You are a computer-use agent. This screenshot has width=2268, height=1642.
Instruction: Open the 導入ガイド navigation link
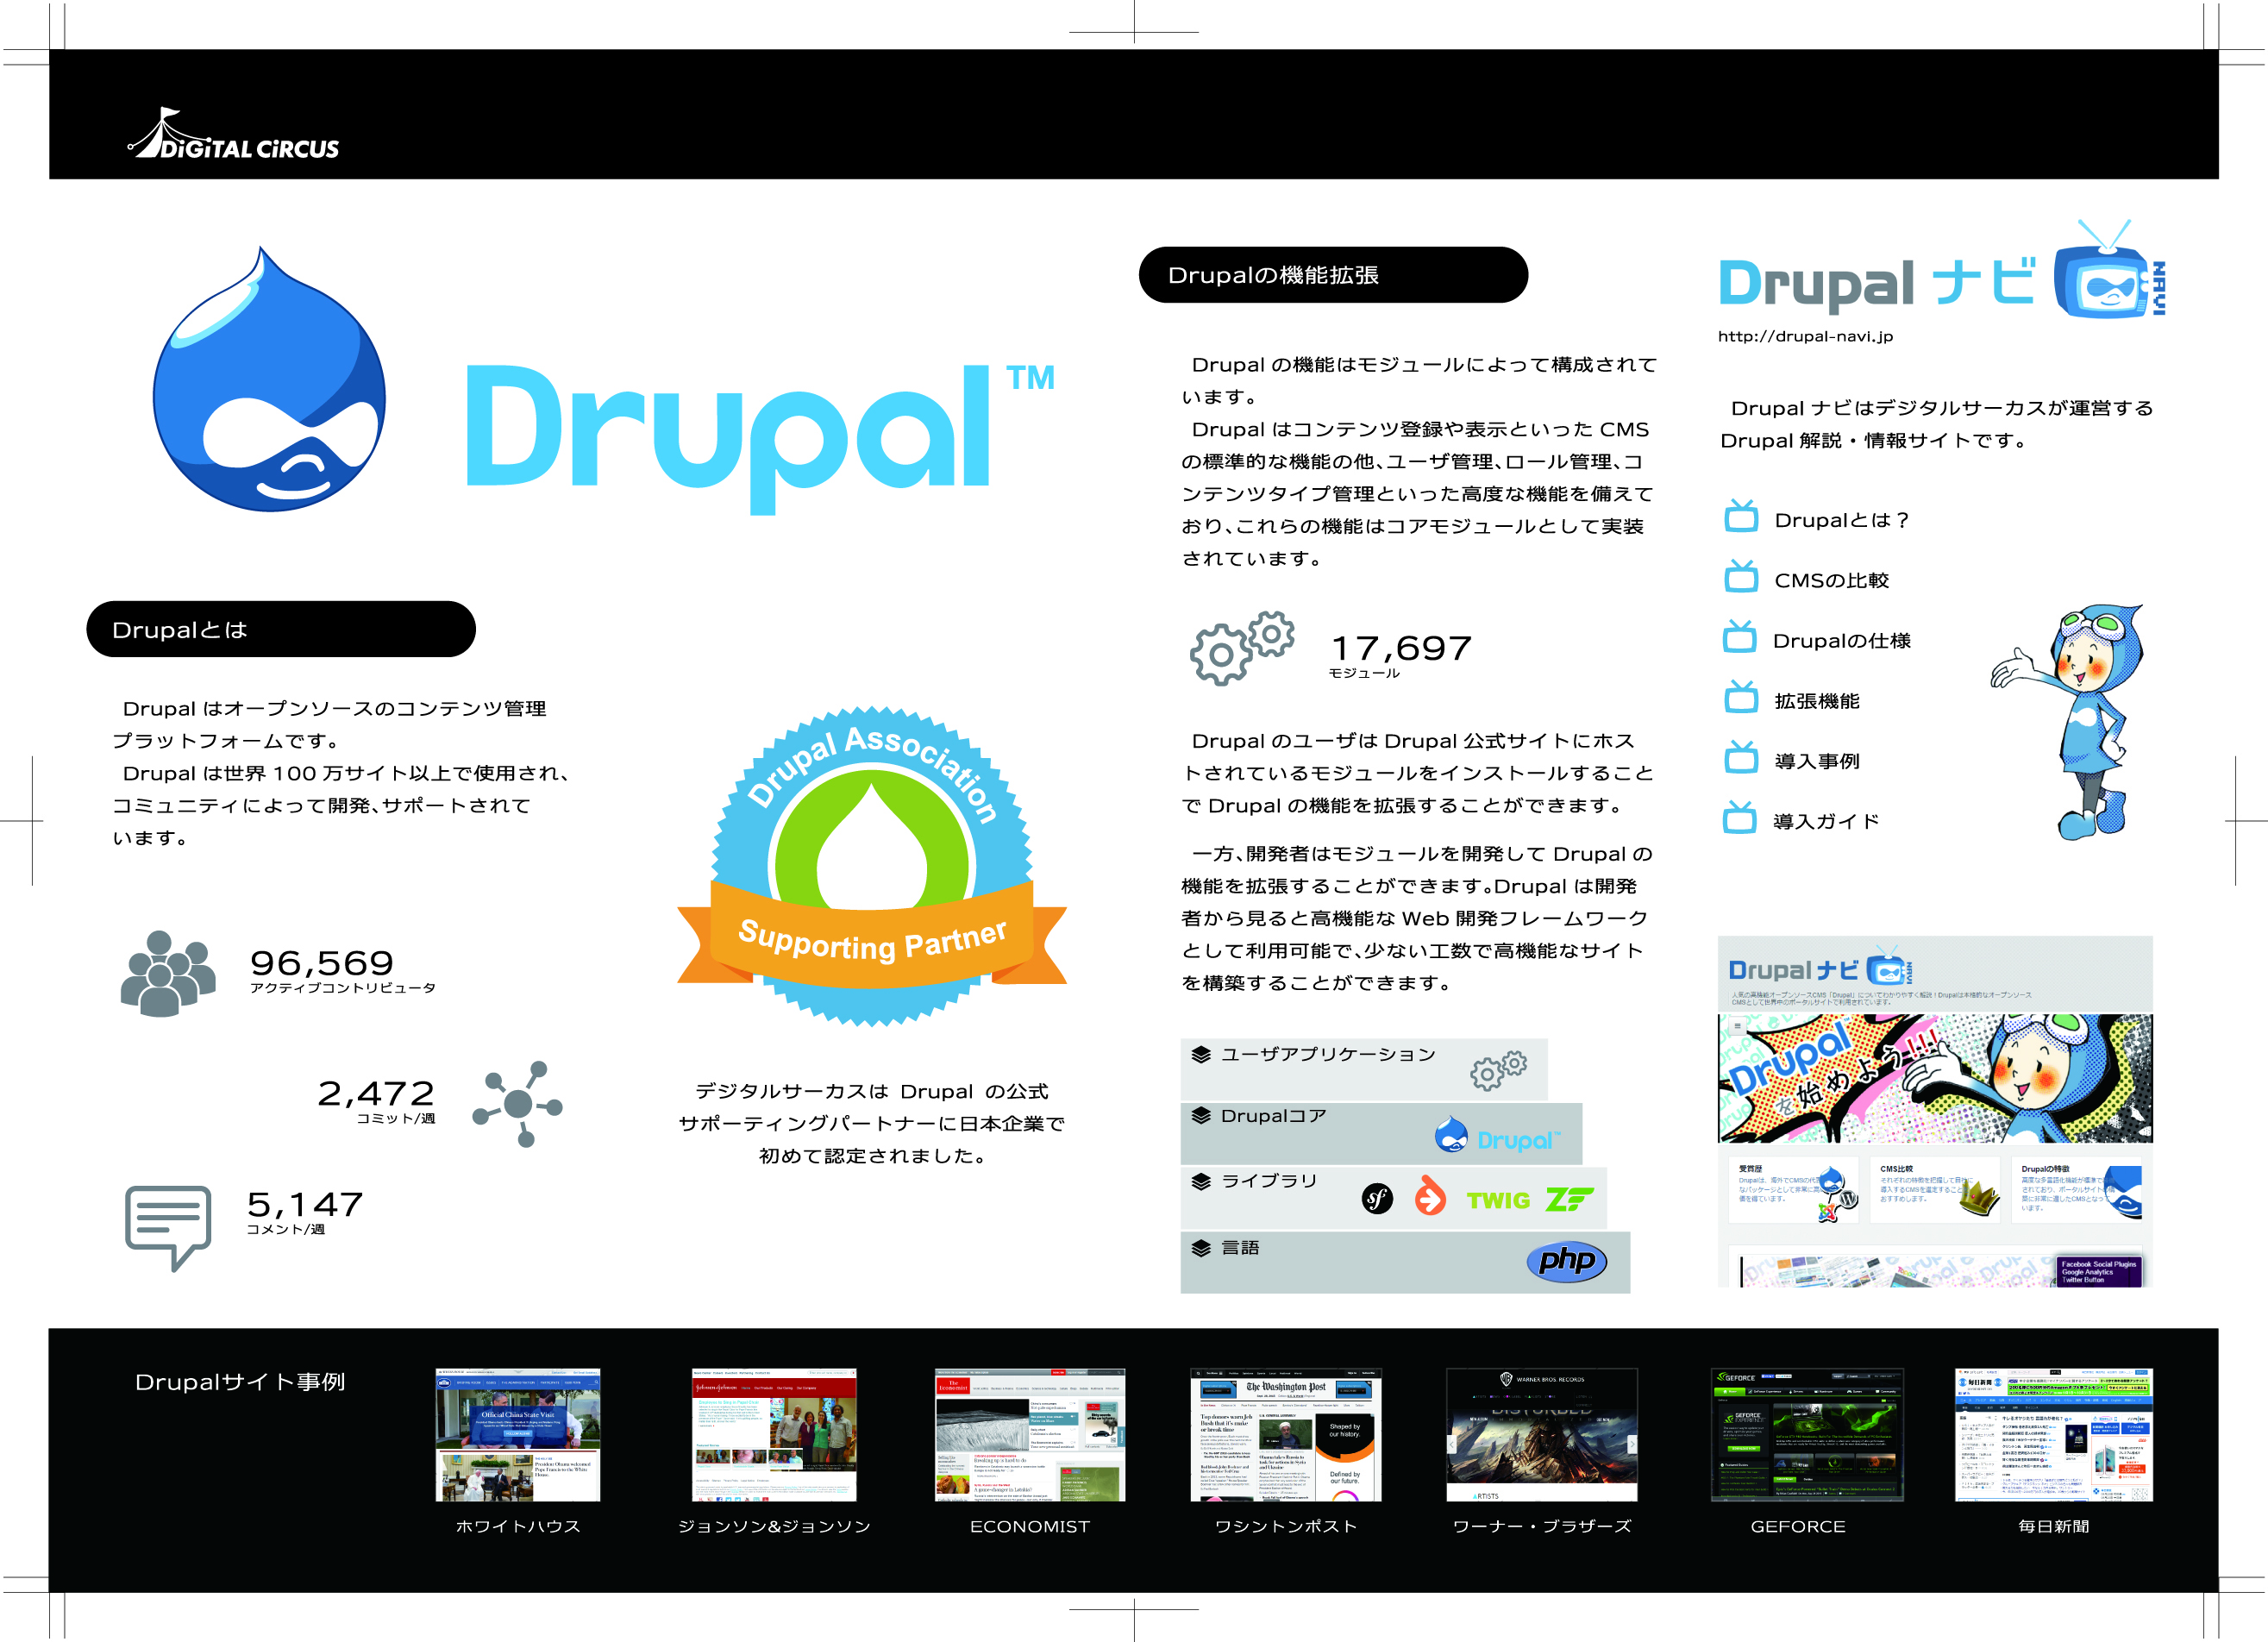pos(1826,821)
